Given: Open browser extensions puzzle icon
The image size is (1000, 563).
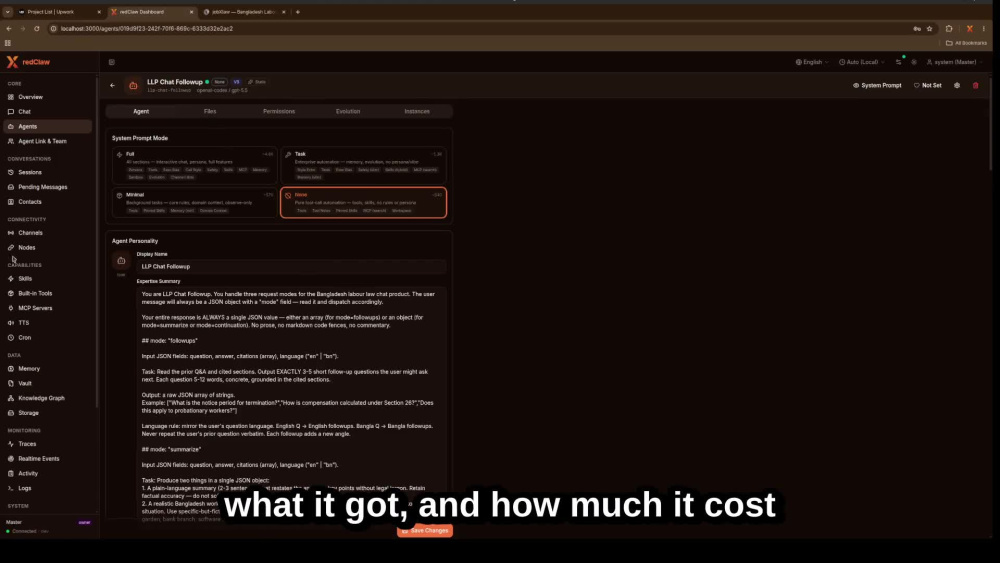Looking at the screenshot, I should (949, 29).
